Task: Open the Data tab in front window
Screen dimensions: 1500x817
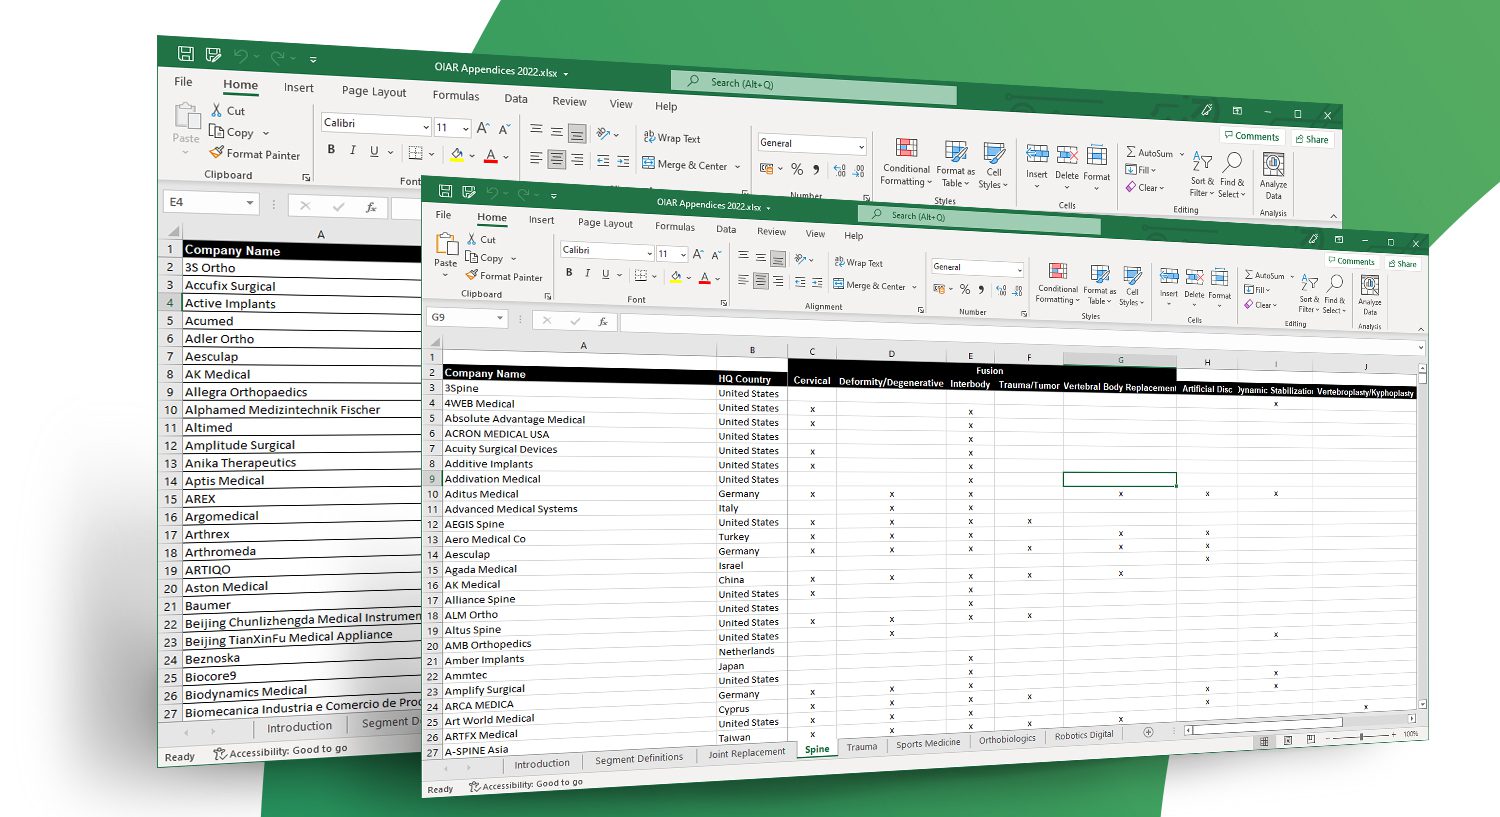Action: coord(726,229)
